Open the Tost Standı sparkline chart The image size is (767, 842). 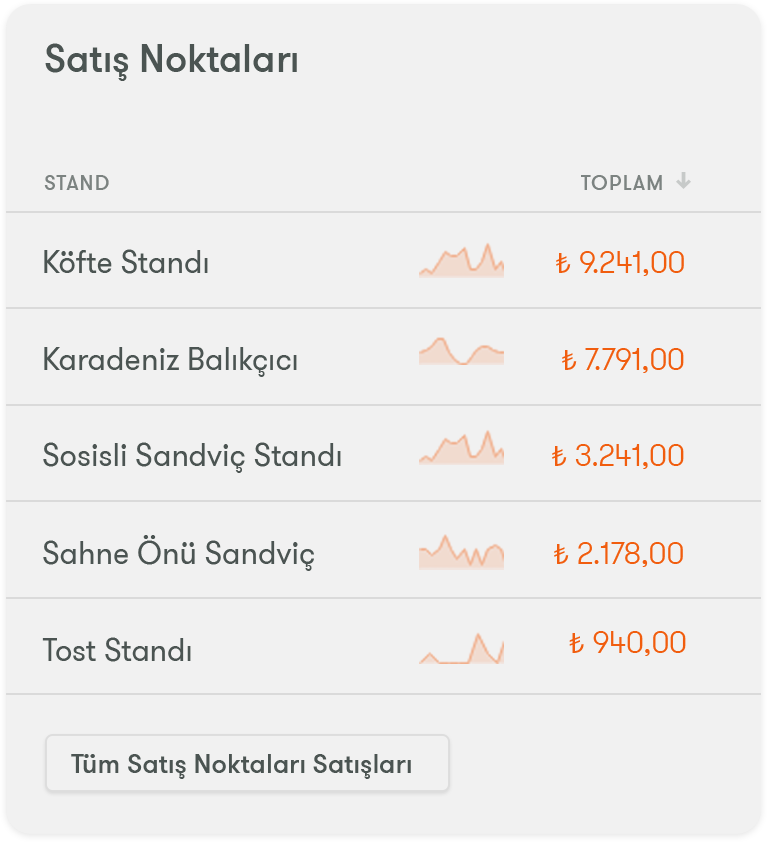pyautogui.click(x=461, y=649)
